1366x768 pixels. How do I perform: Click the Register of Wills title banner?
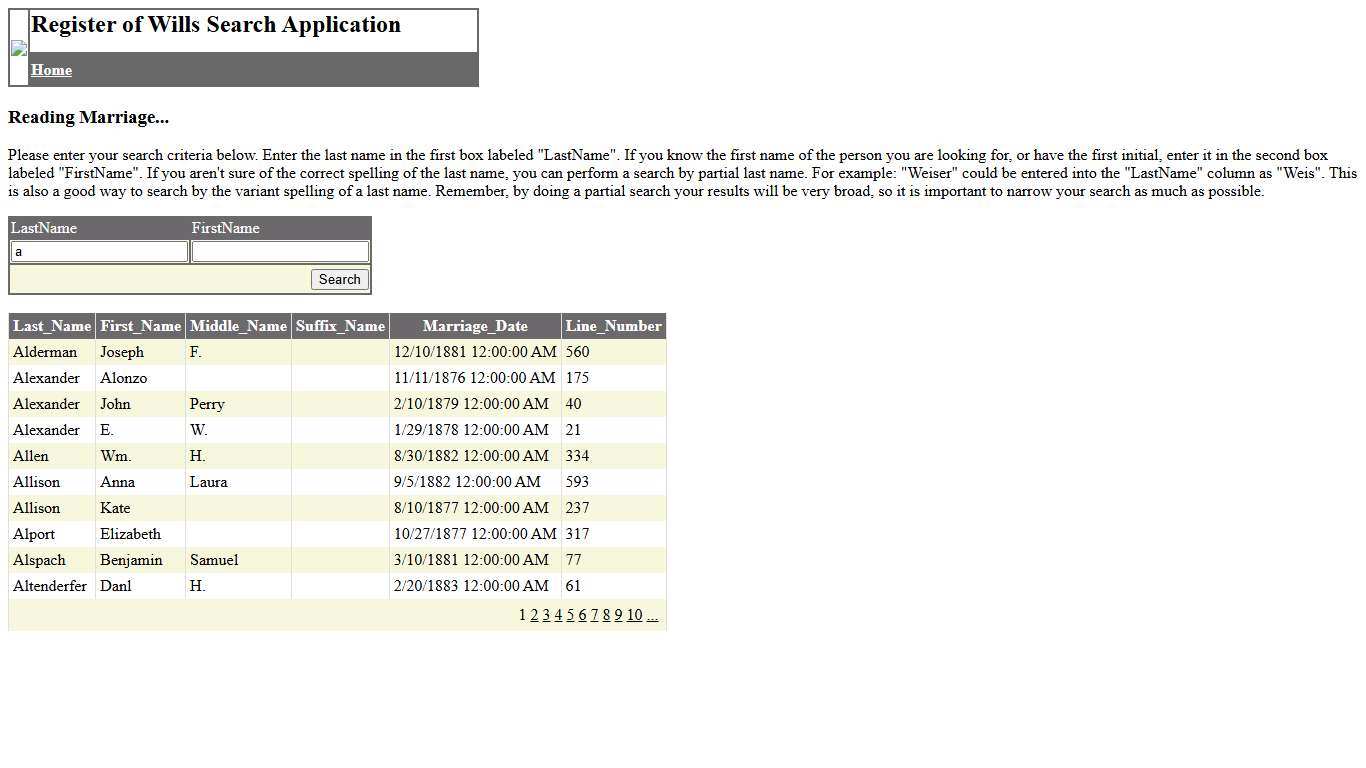coord(216,25)
